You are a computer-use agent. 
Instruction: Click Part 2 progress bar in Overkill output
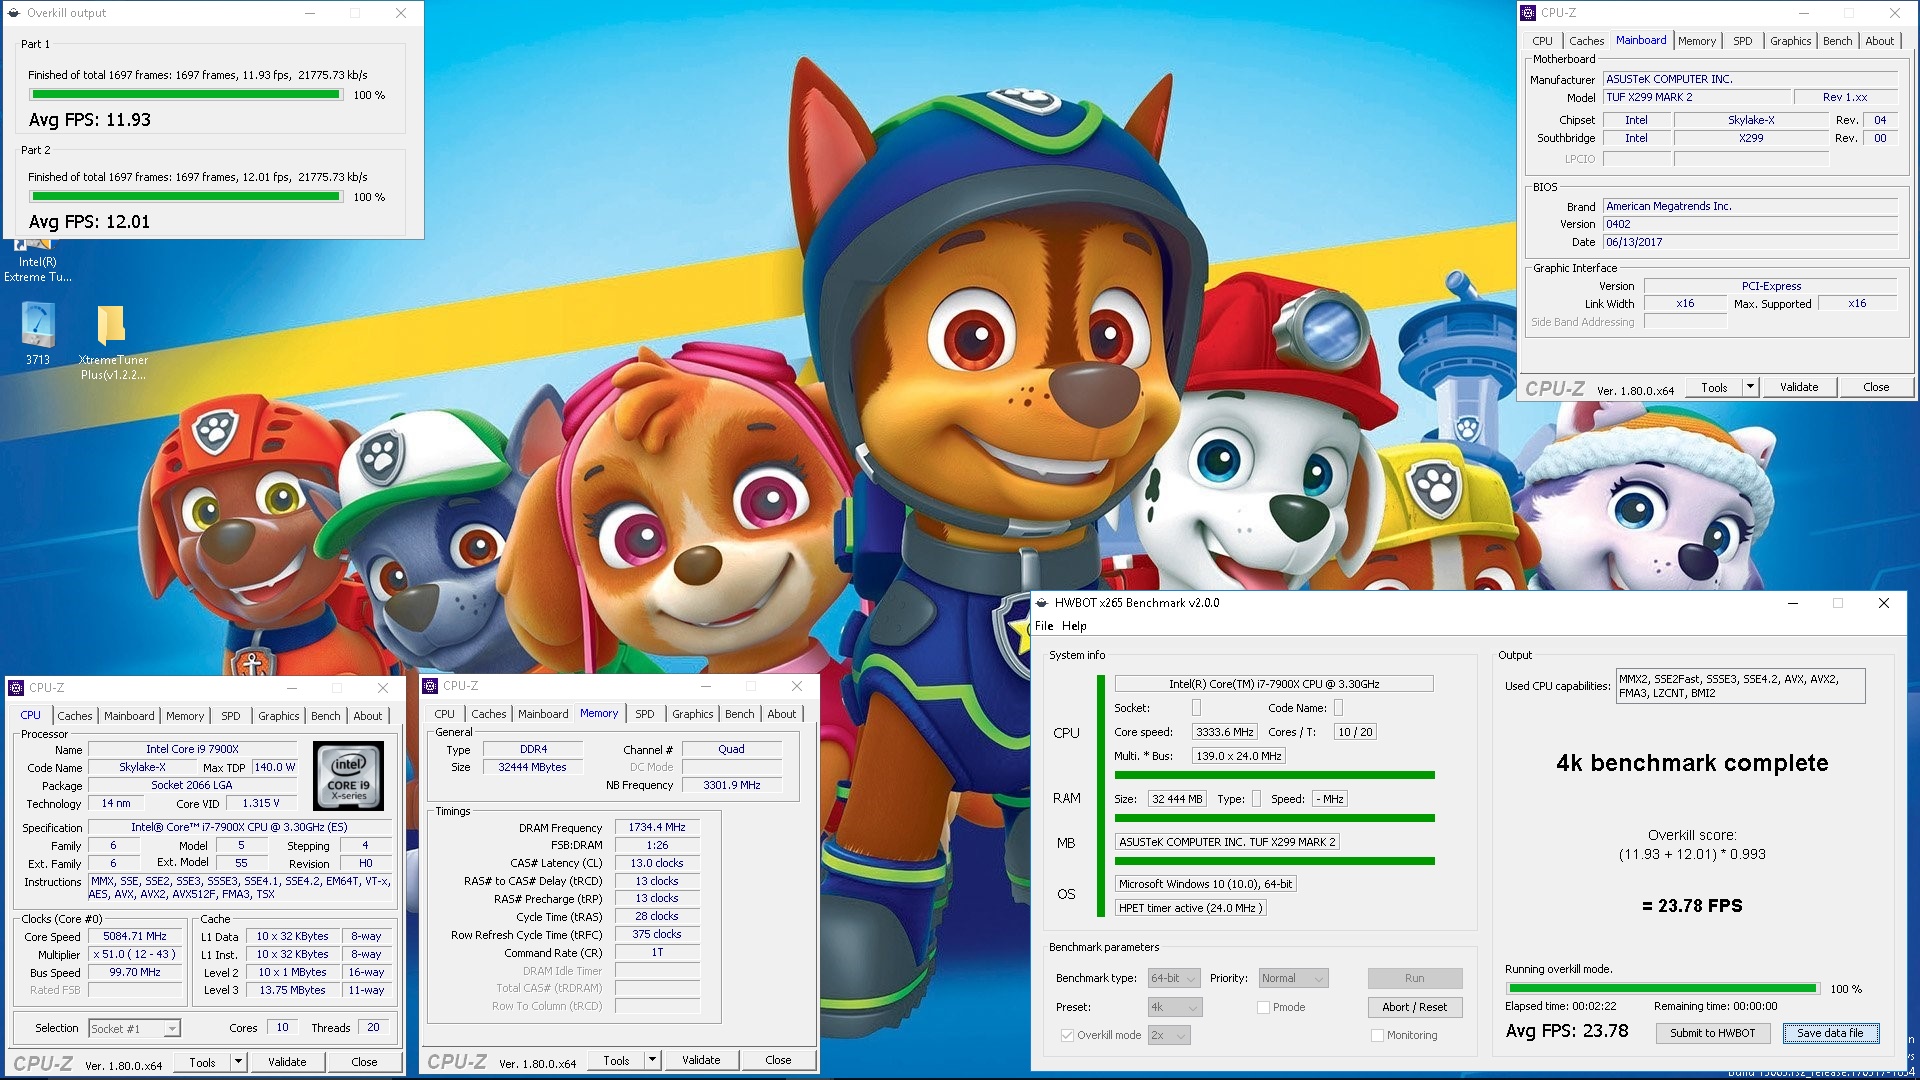[x=185, y=196]
